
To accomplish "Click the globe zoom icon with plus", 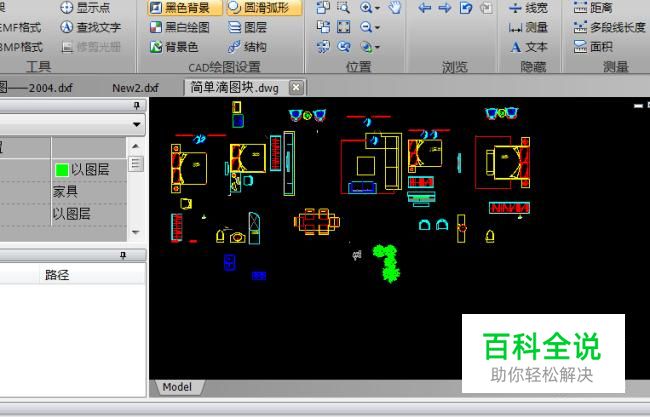I will pyautogui.click(x=366, y=47).
